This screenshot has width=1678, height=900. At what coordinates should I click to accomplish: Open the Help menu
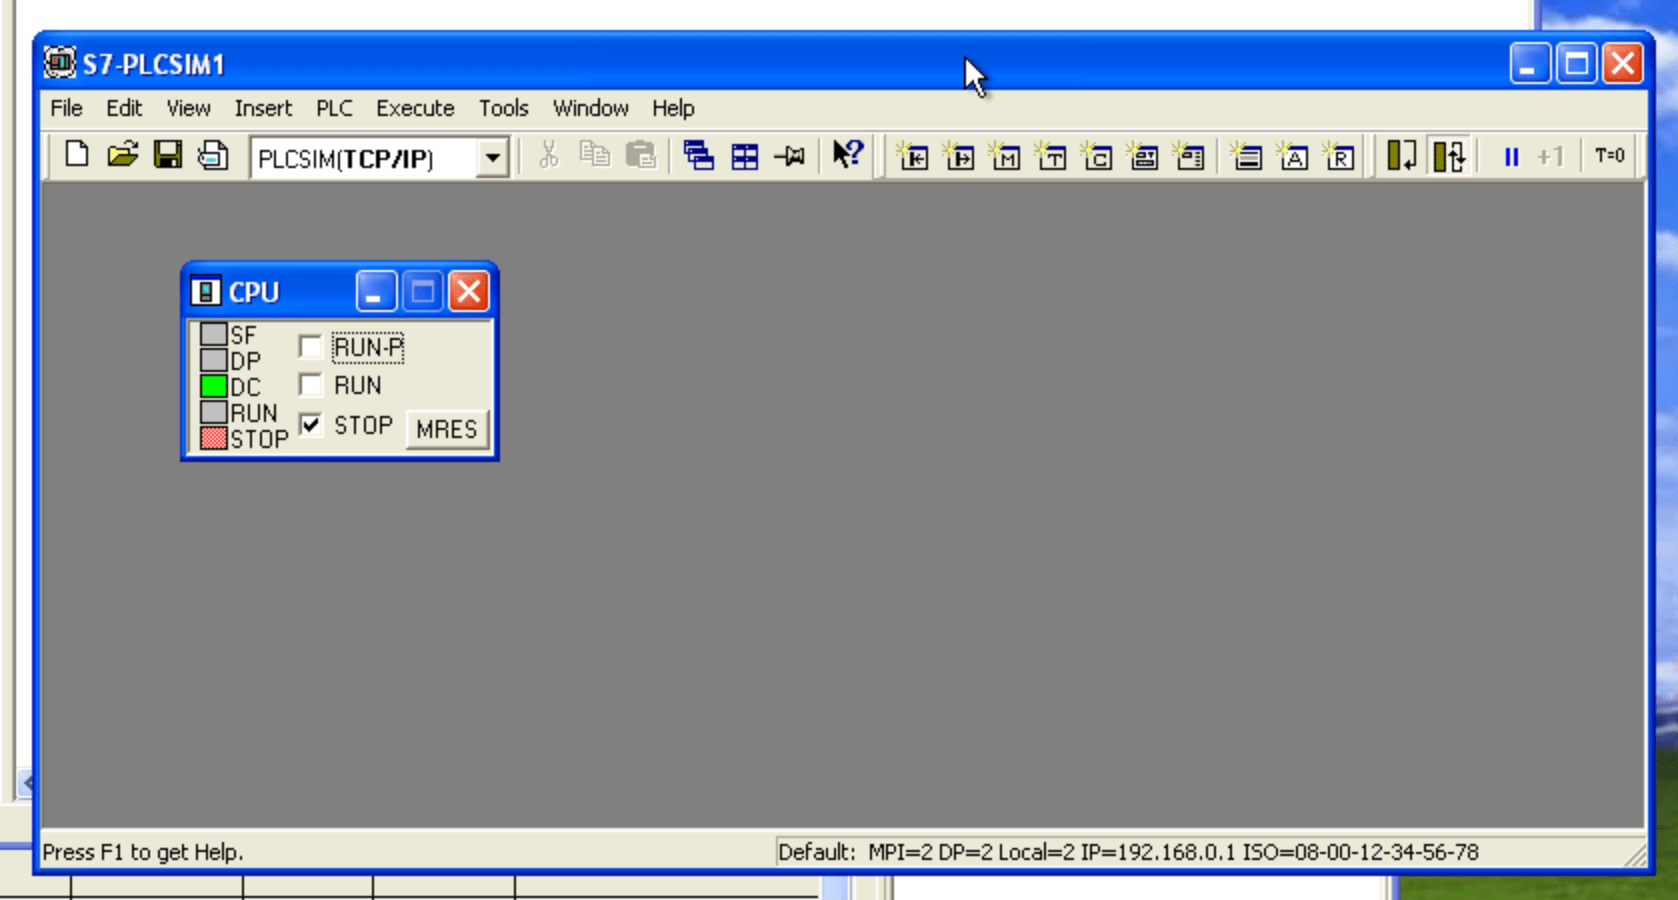point(673,108)
